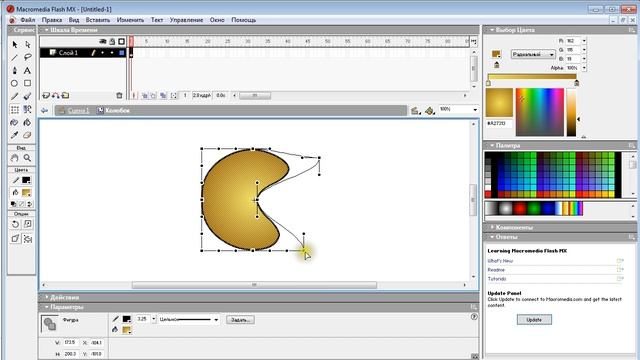Collapse the Палитра panel
Screen dimensions: 640x360
point(492,145)
